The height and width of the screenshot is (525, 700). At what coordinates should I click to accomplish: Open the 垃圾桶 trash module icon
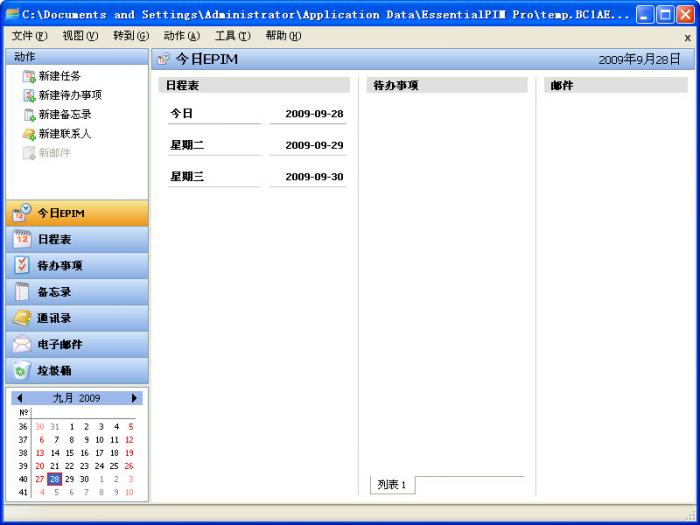point(22,370)
